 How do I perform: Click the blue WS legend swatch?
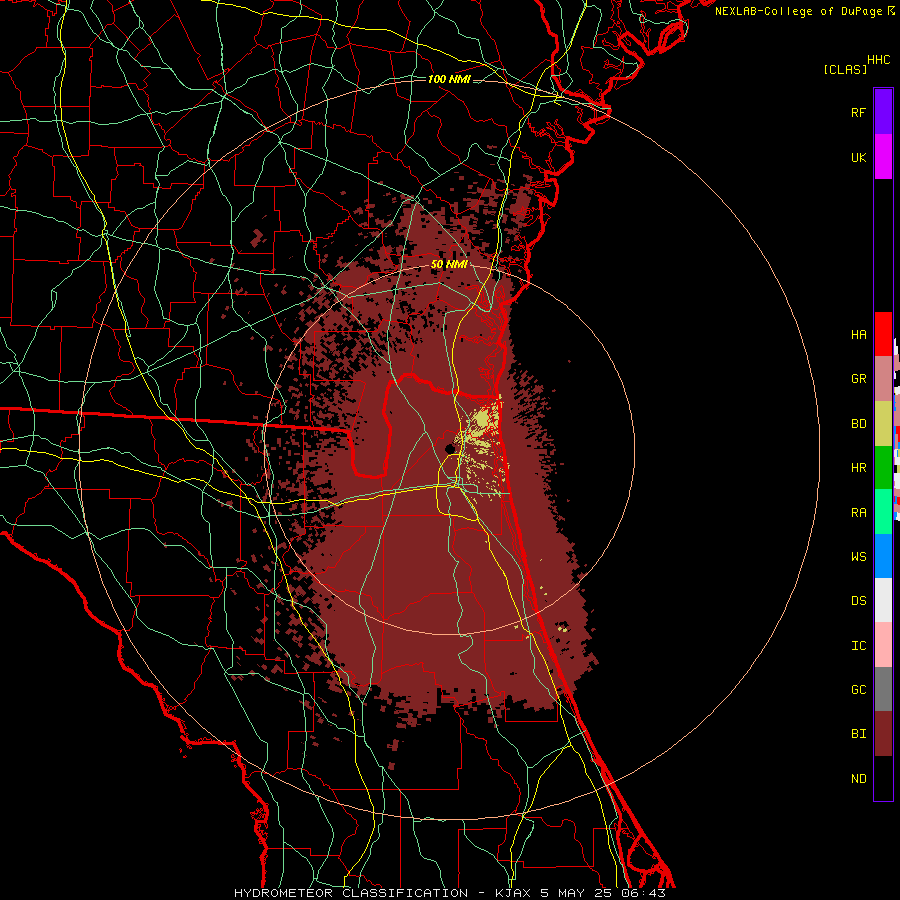tap(883, 556)
